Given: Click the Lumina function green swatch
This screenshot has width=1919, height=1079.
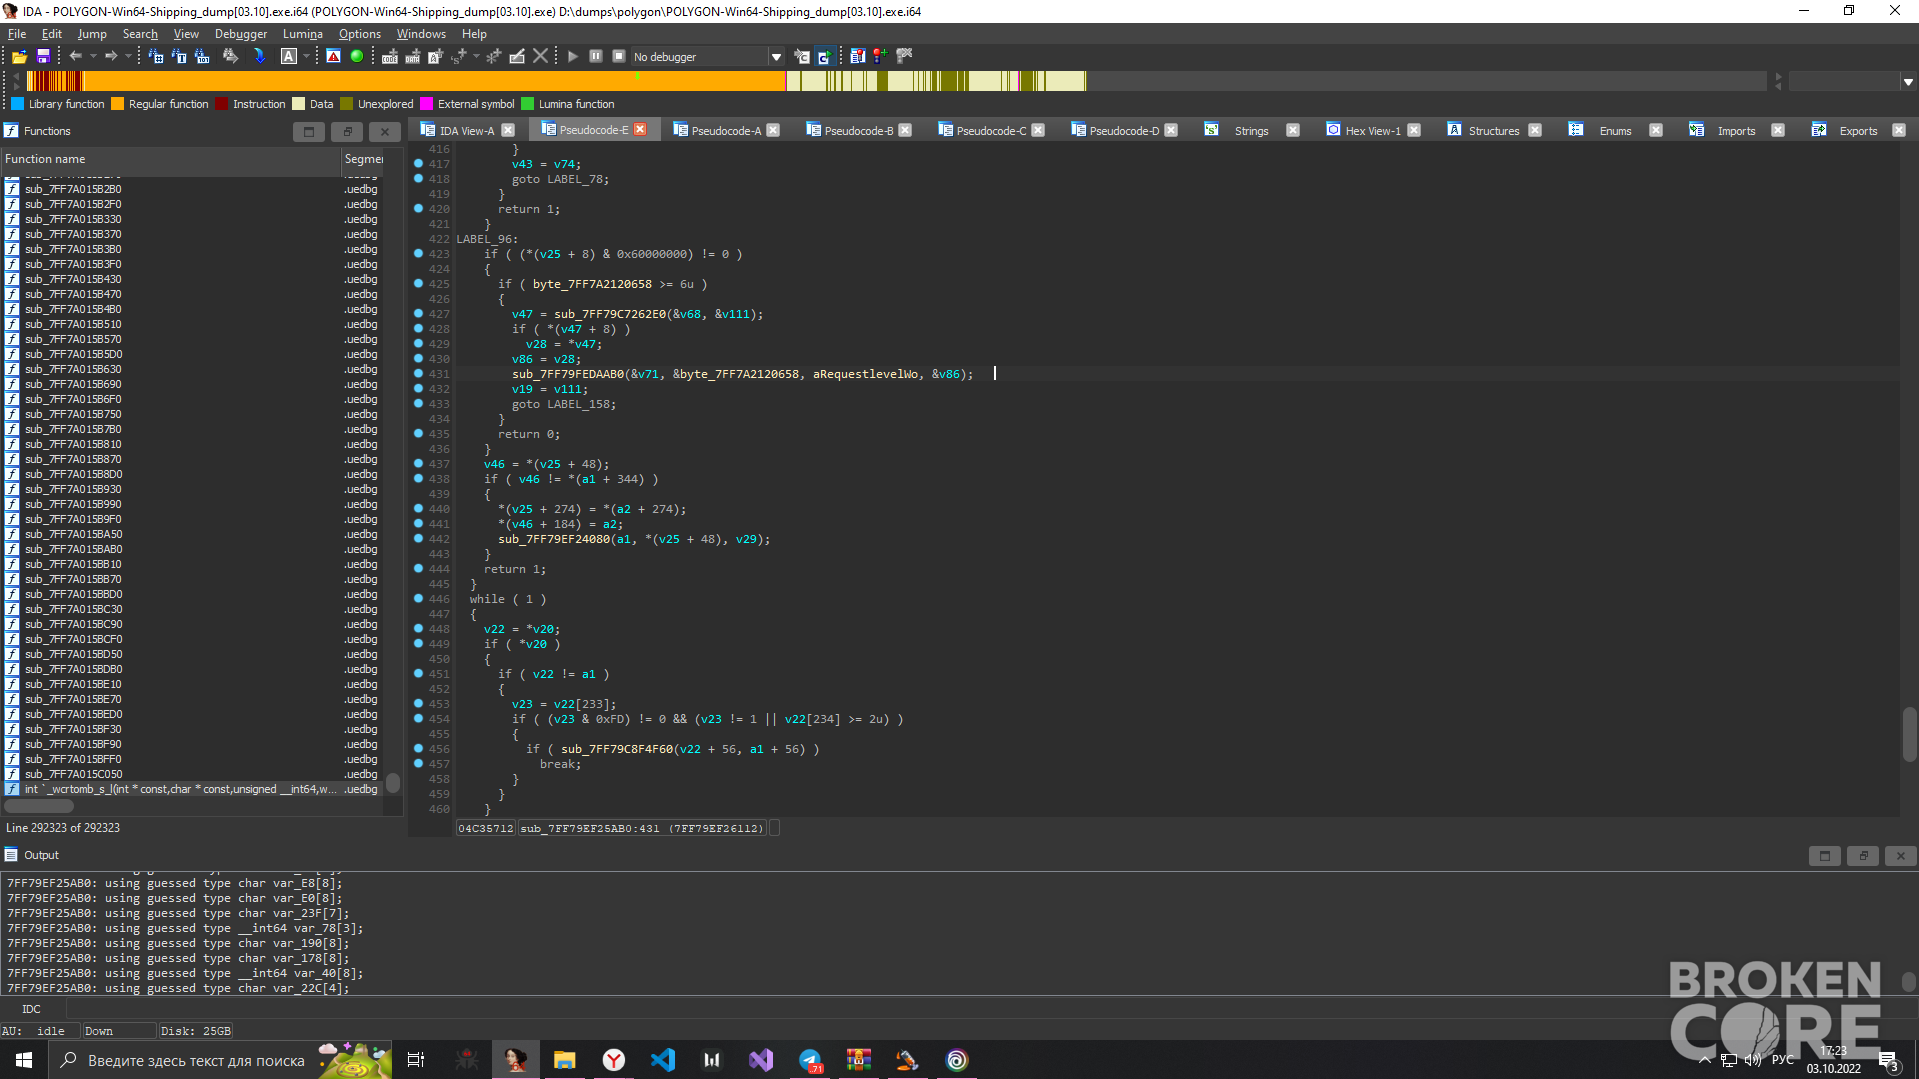Looking at the screenshot, I should 527,104.
